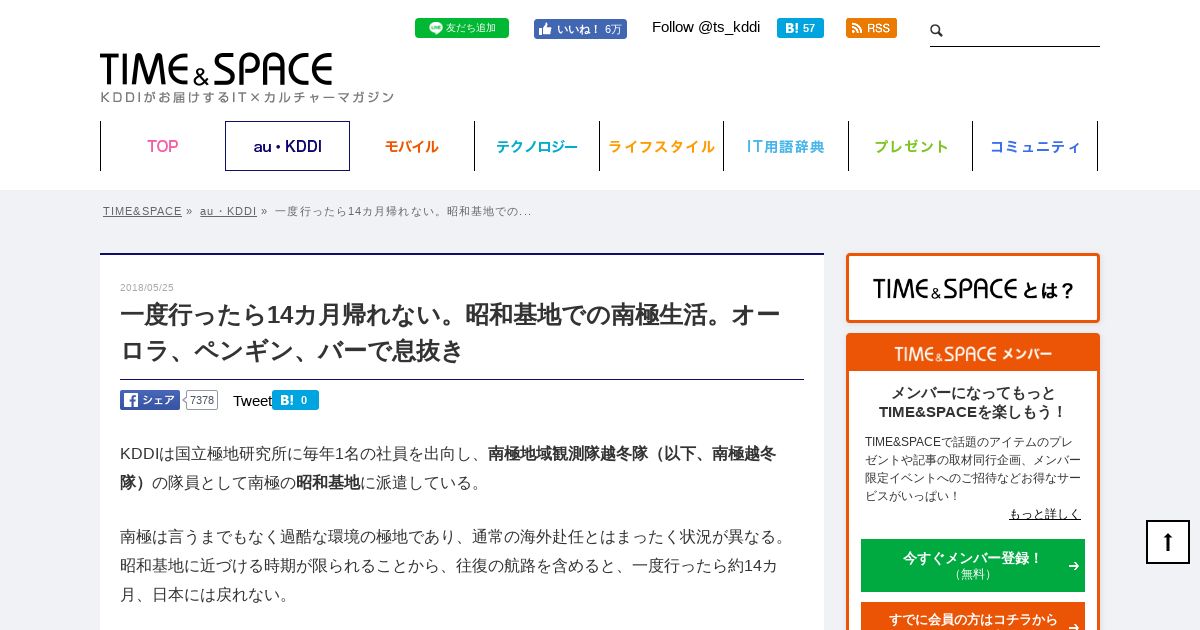This screenshot has height=630, width=1200.
Task: Click the article Hatena bookmark 0 button
Action: pos(295,400)
